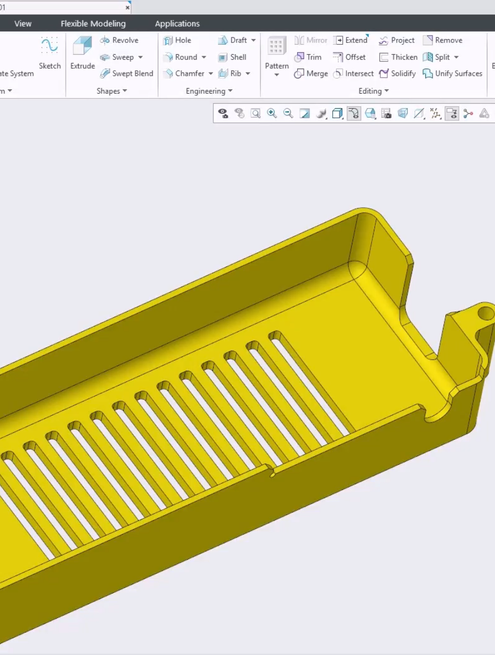Image resolution: width=495 pixels, height=655 pixels.
Task: Use the Shell tool
Action: tap(232, 57)
